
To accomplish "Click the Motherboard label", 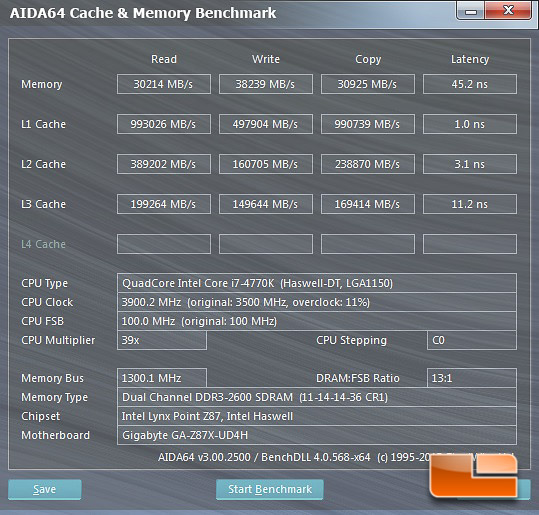I will point(55,435).
